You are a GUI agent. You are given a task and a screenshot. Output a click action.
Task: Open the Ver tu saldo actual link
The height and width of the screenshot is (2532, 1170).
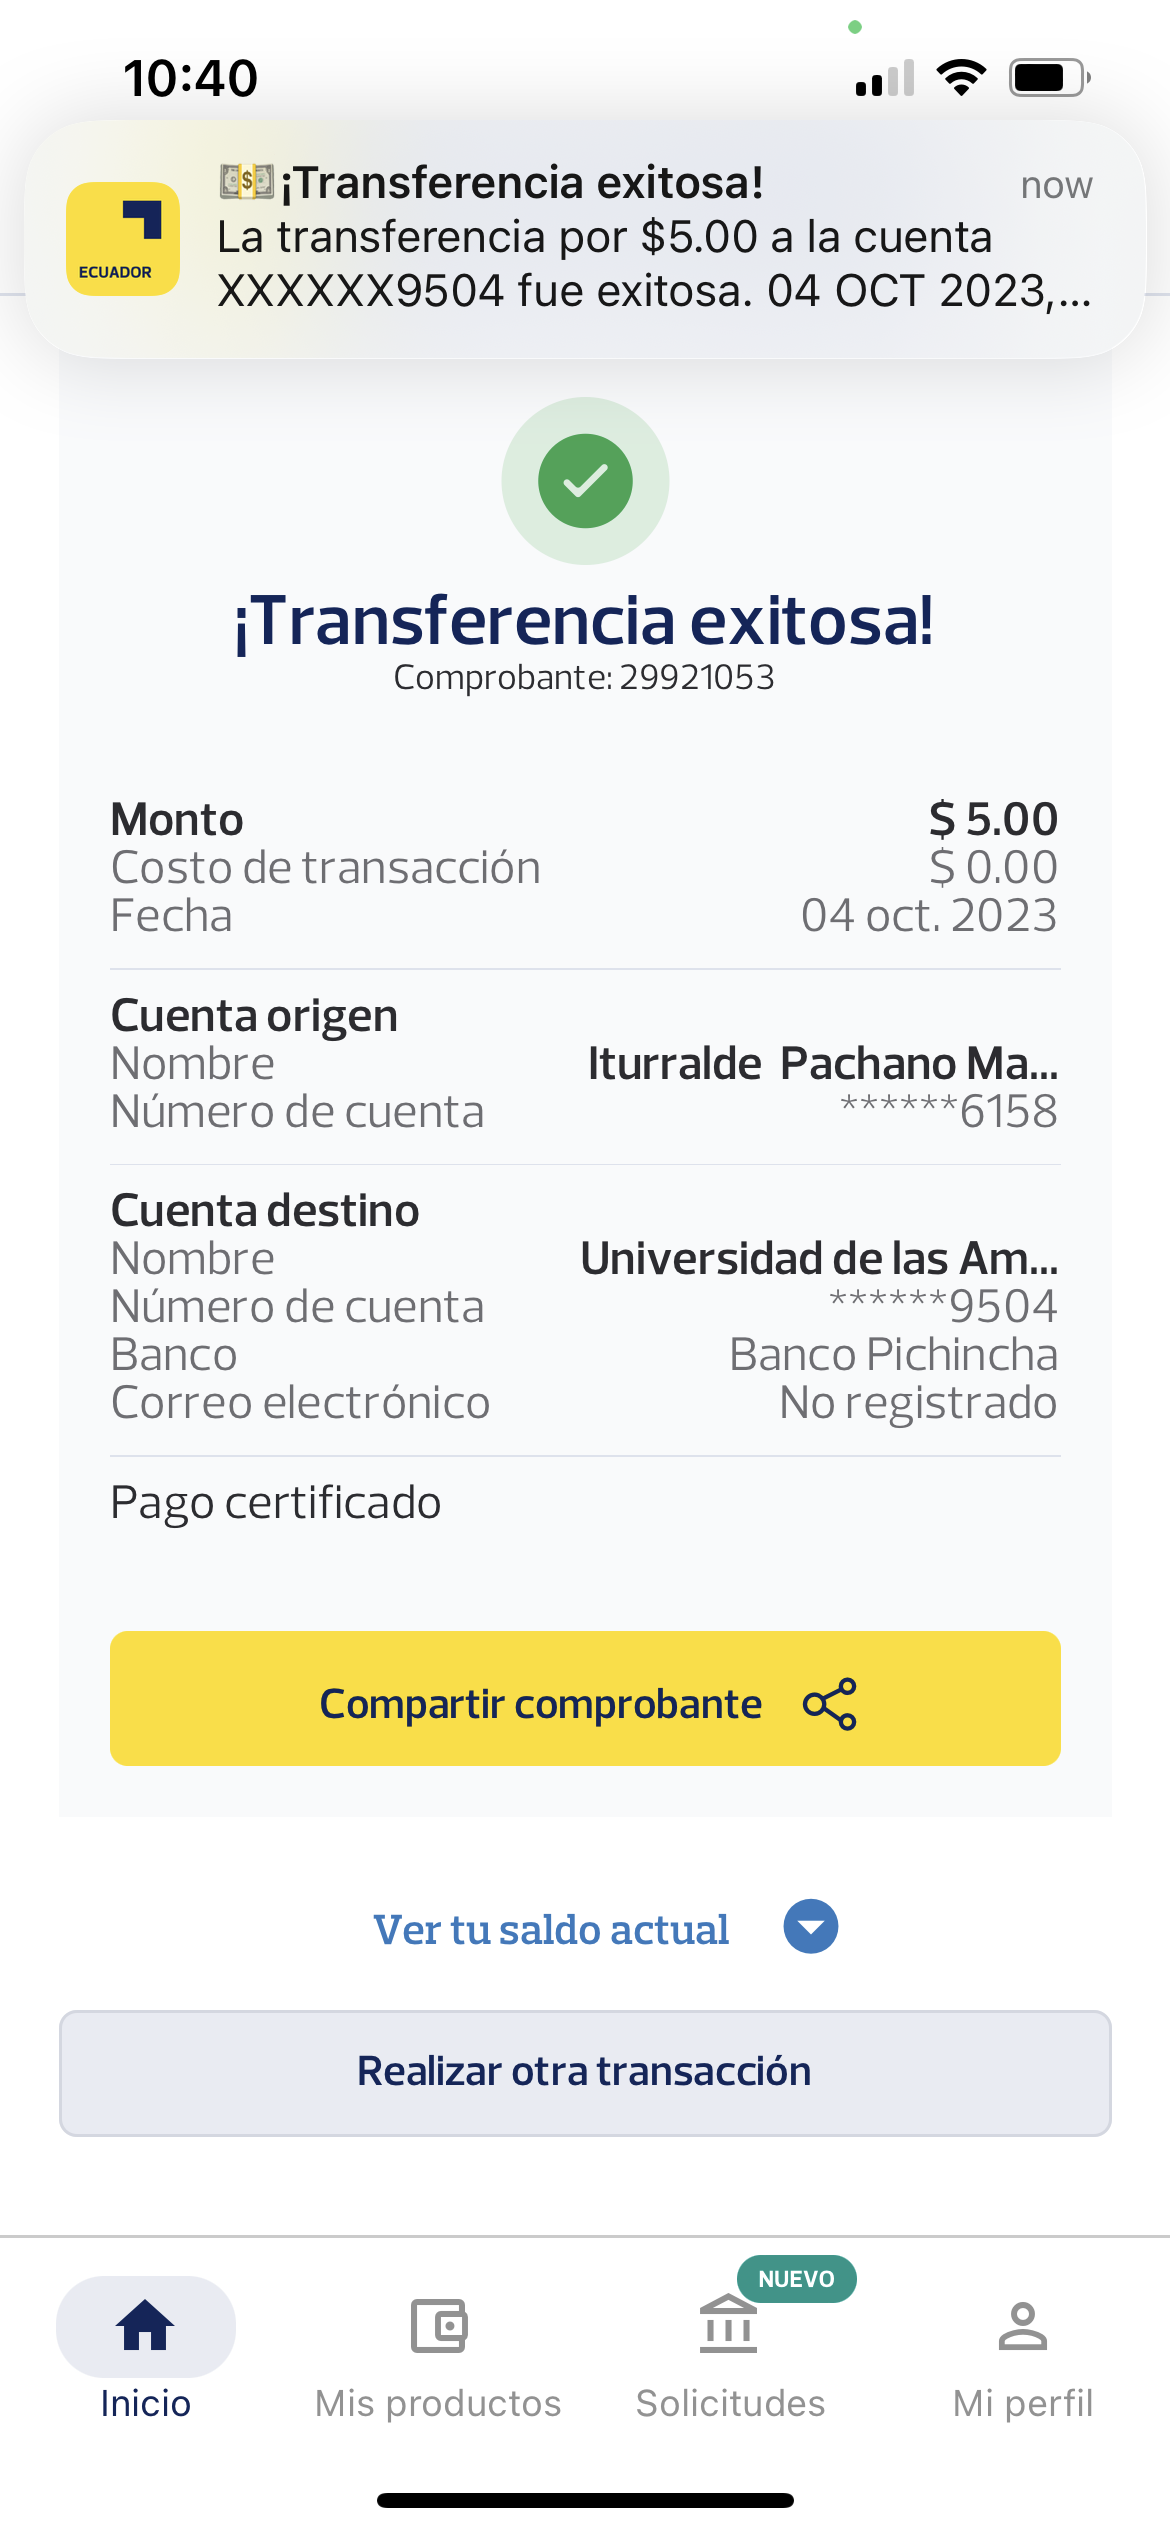tap(551, 1930)
